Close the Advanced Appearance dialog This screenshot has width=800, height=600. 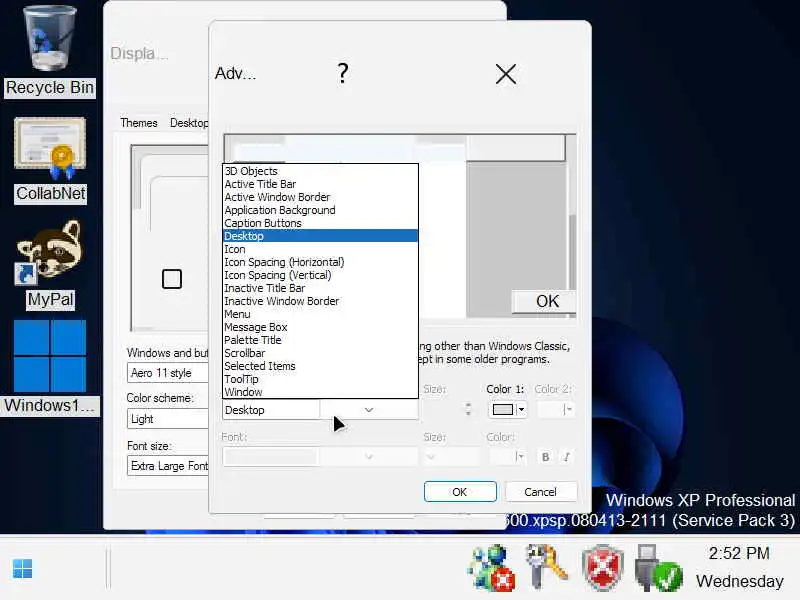(506, 74)
